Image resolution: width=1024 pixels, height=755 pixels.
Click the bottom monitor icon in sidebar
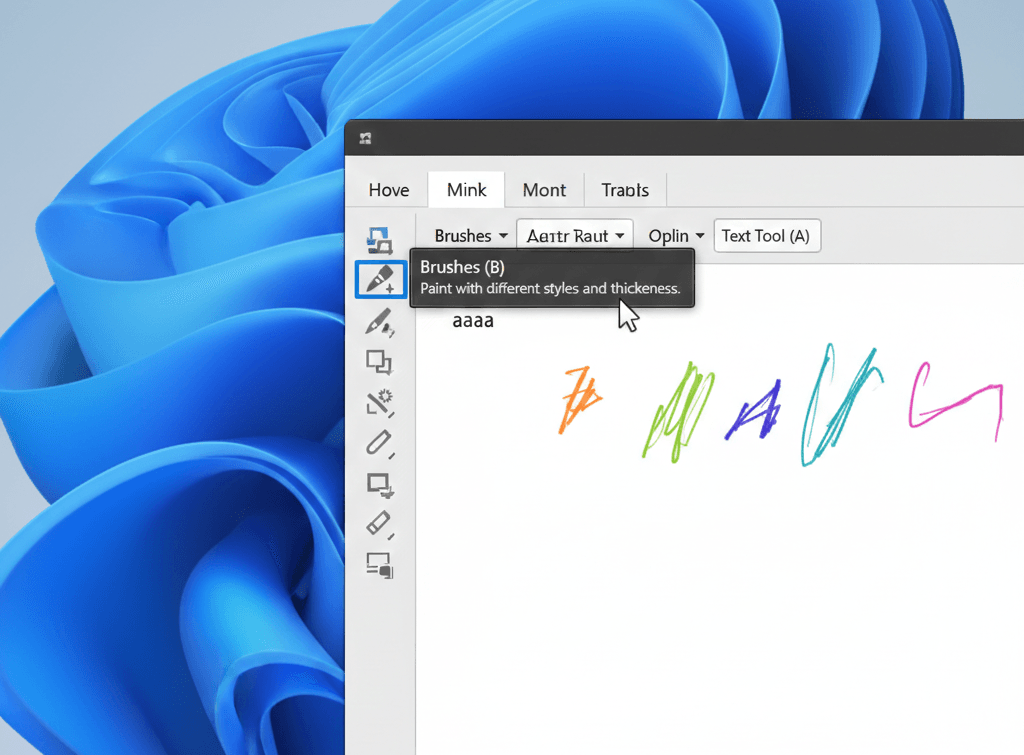[x=379, y=565]
